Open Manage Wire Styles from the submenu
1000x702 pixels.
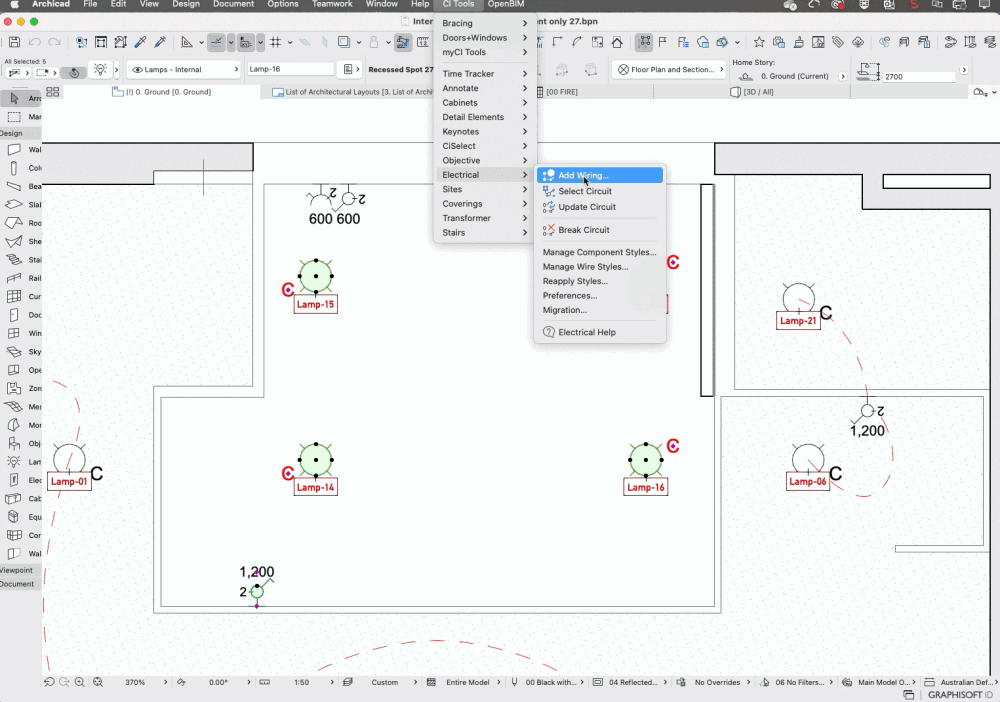pyautogui.click(x=585, y=267)
